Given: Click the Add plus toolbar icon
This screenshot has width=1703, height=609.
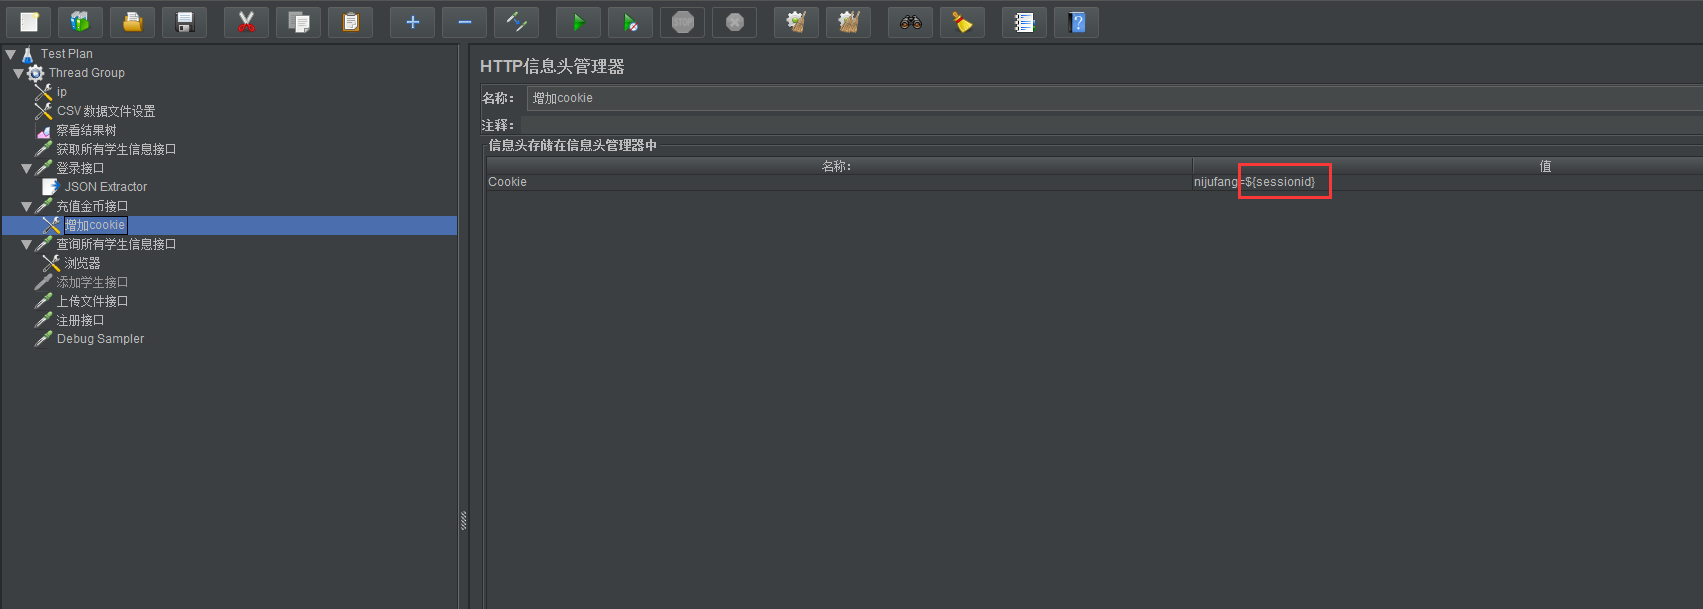Looking at the screenshot, I should 412,22.
